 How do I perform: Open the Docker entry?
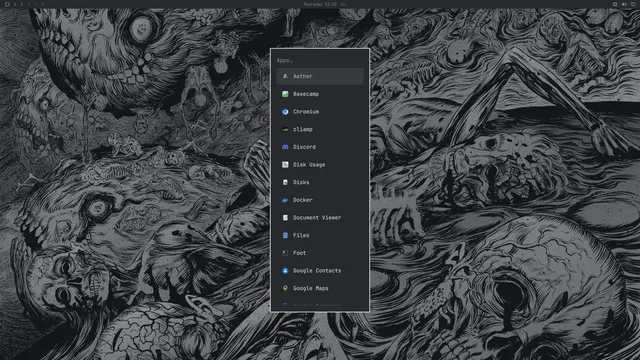coord(320,200)
